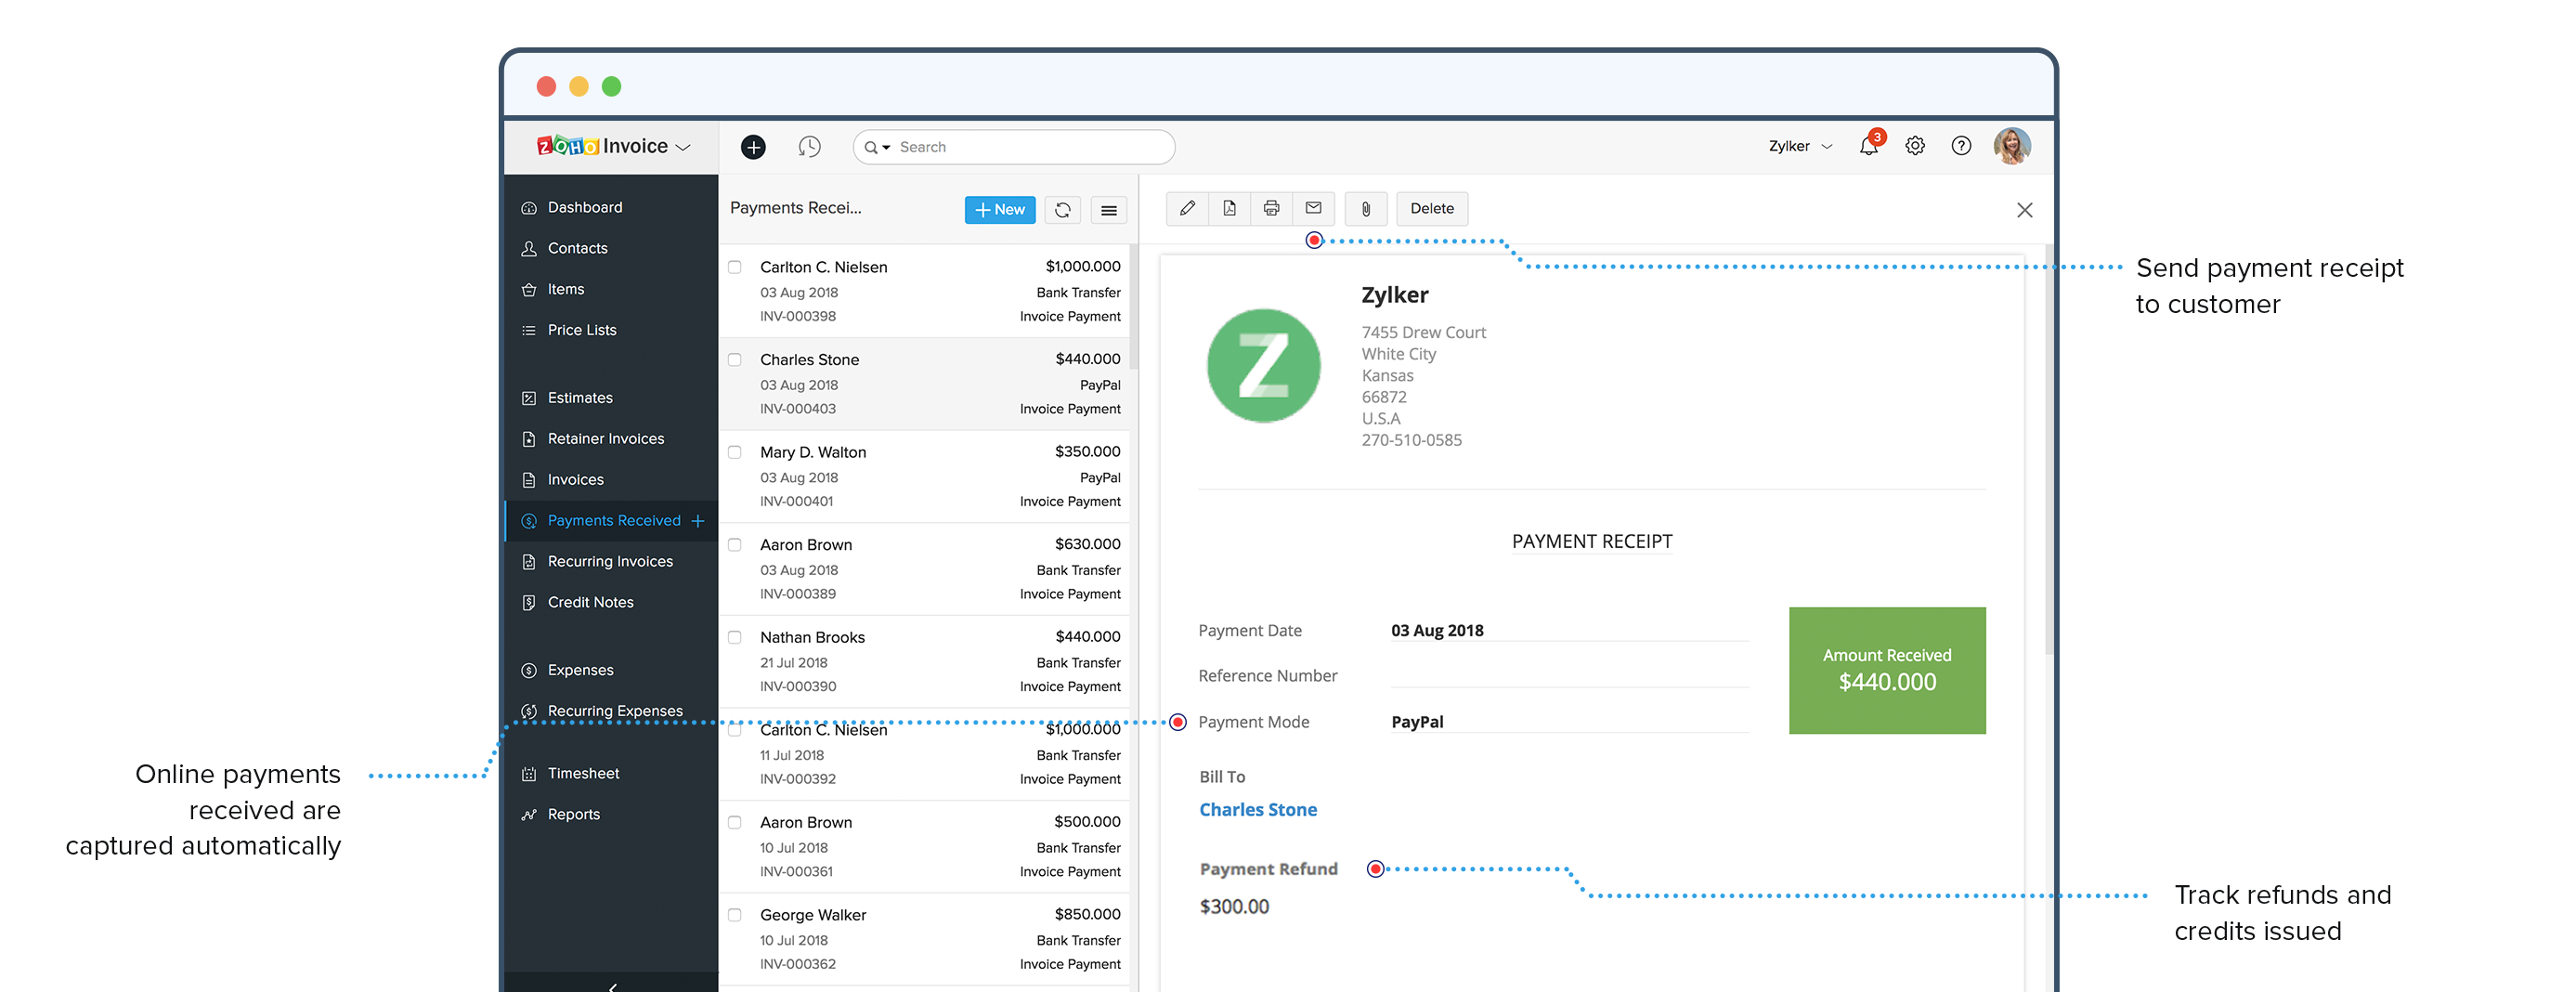
Task: Tick the checkbox for Carlton C. Nielsen INV-000392
Action: (x=735, y=730)
